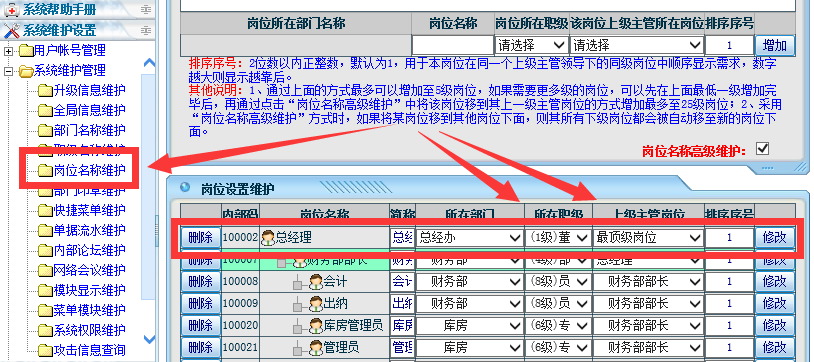The height and width of the screenshot is (362, 814).
Task: Click folder icon beside 攻击信息查询
Action: click(45, 350)
